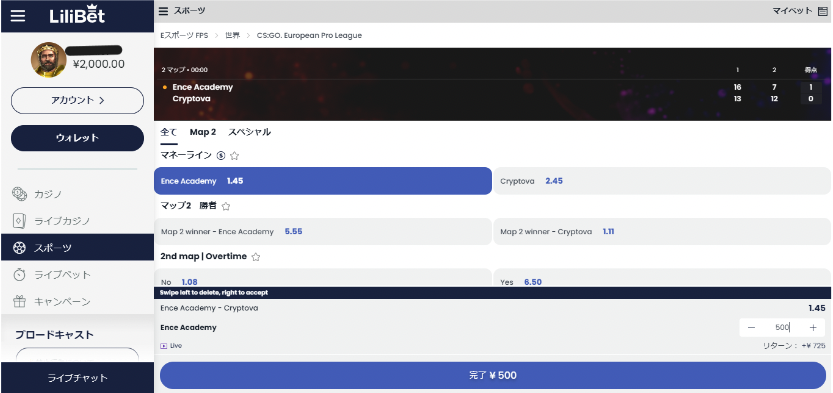Open the アカウント account button
Screen dimensions: 833x393
point(78,100)
